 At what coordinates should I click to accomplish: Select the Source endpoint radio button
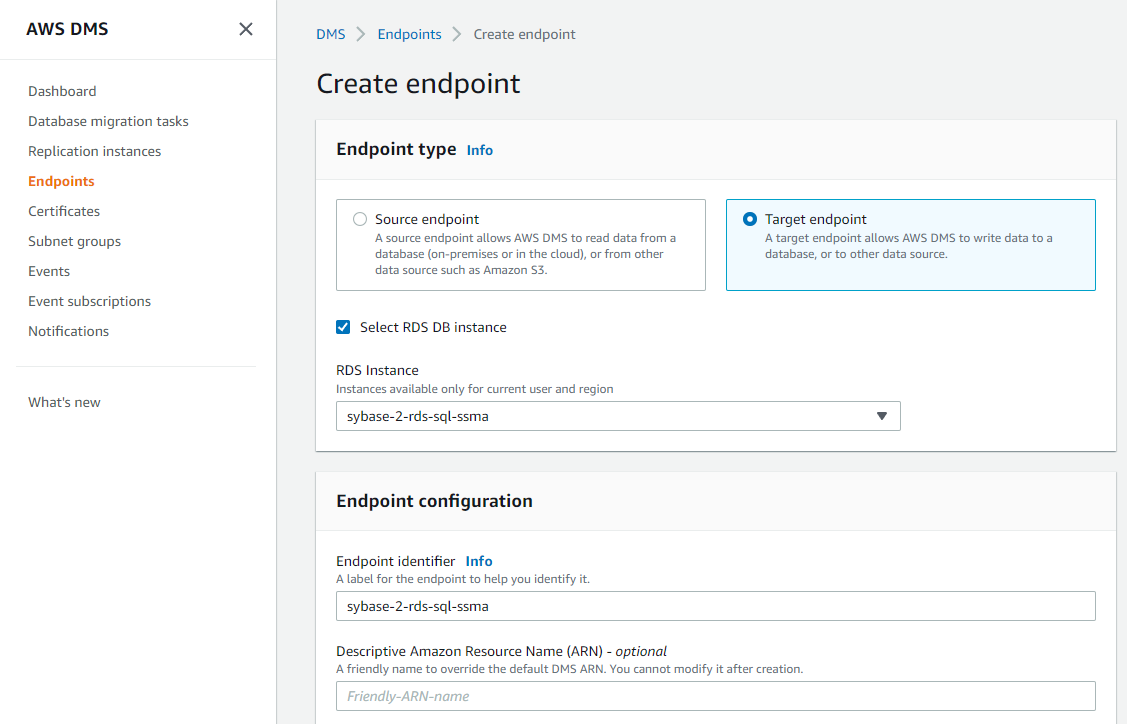point(360,219)
